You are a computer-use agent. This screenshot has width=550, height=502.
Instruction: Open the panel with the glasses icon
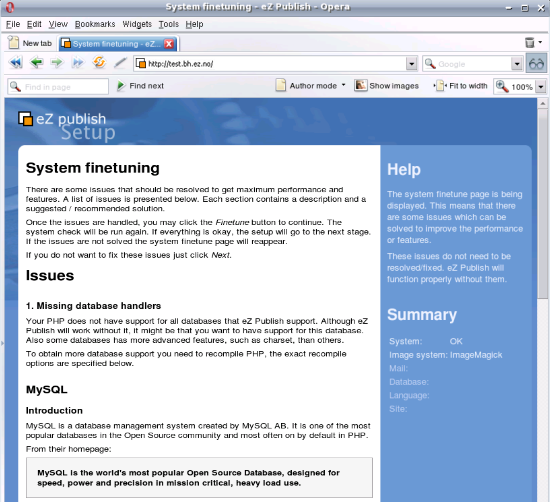536,63
